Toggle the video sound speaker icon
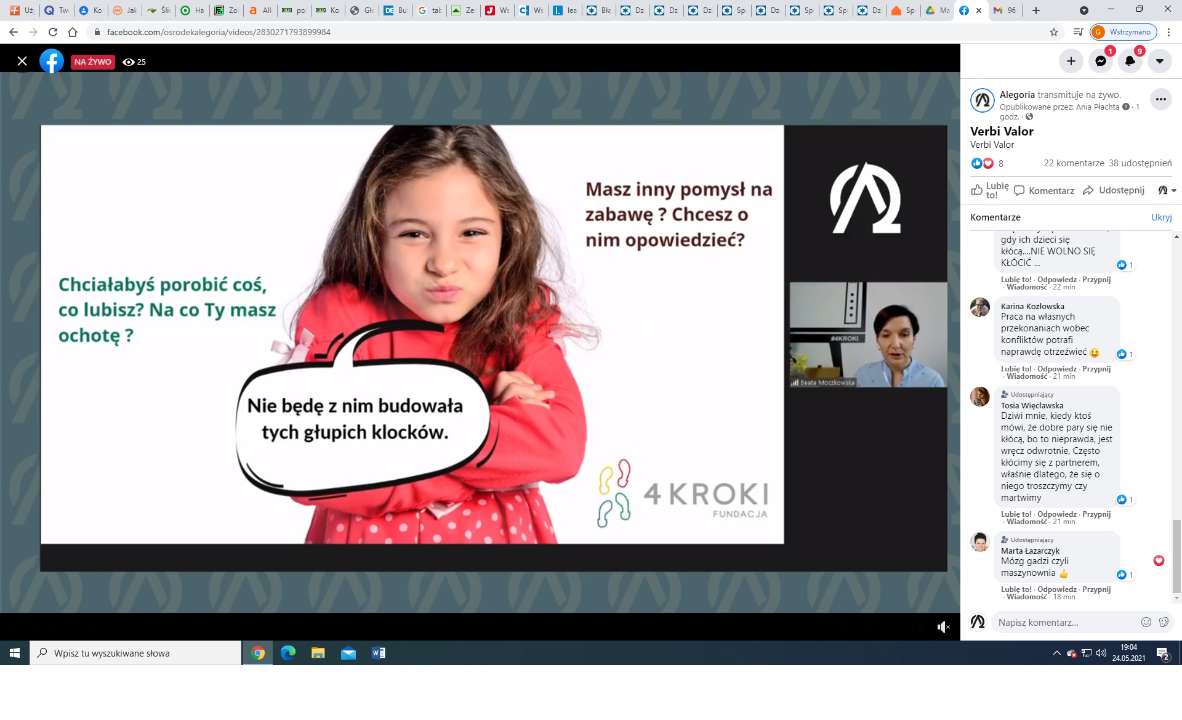Image resolution: width=1182 pixels, height=720 pixels. 942,627
